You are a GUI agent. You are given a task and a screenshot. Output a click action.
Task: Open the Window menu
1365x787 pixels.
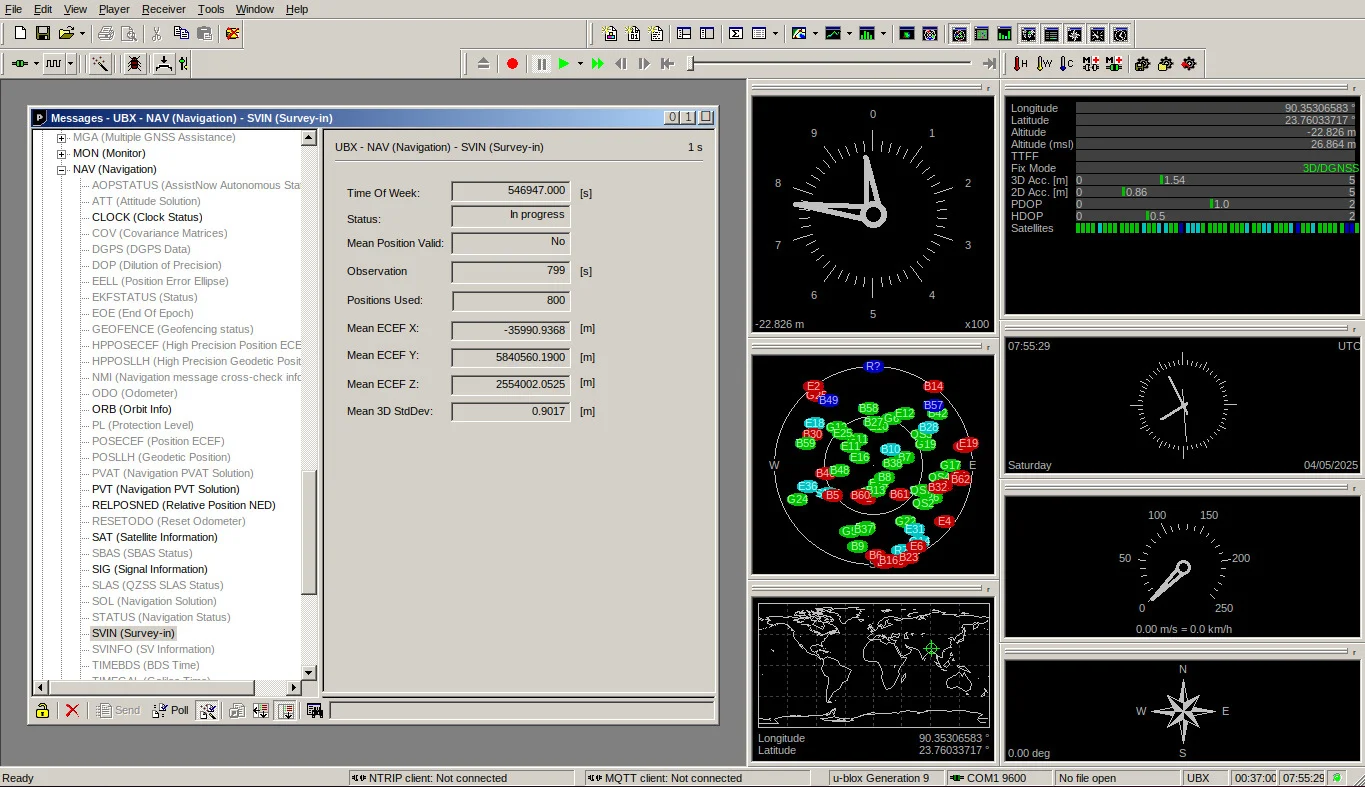(x=255, y=9)
